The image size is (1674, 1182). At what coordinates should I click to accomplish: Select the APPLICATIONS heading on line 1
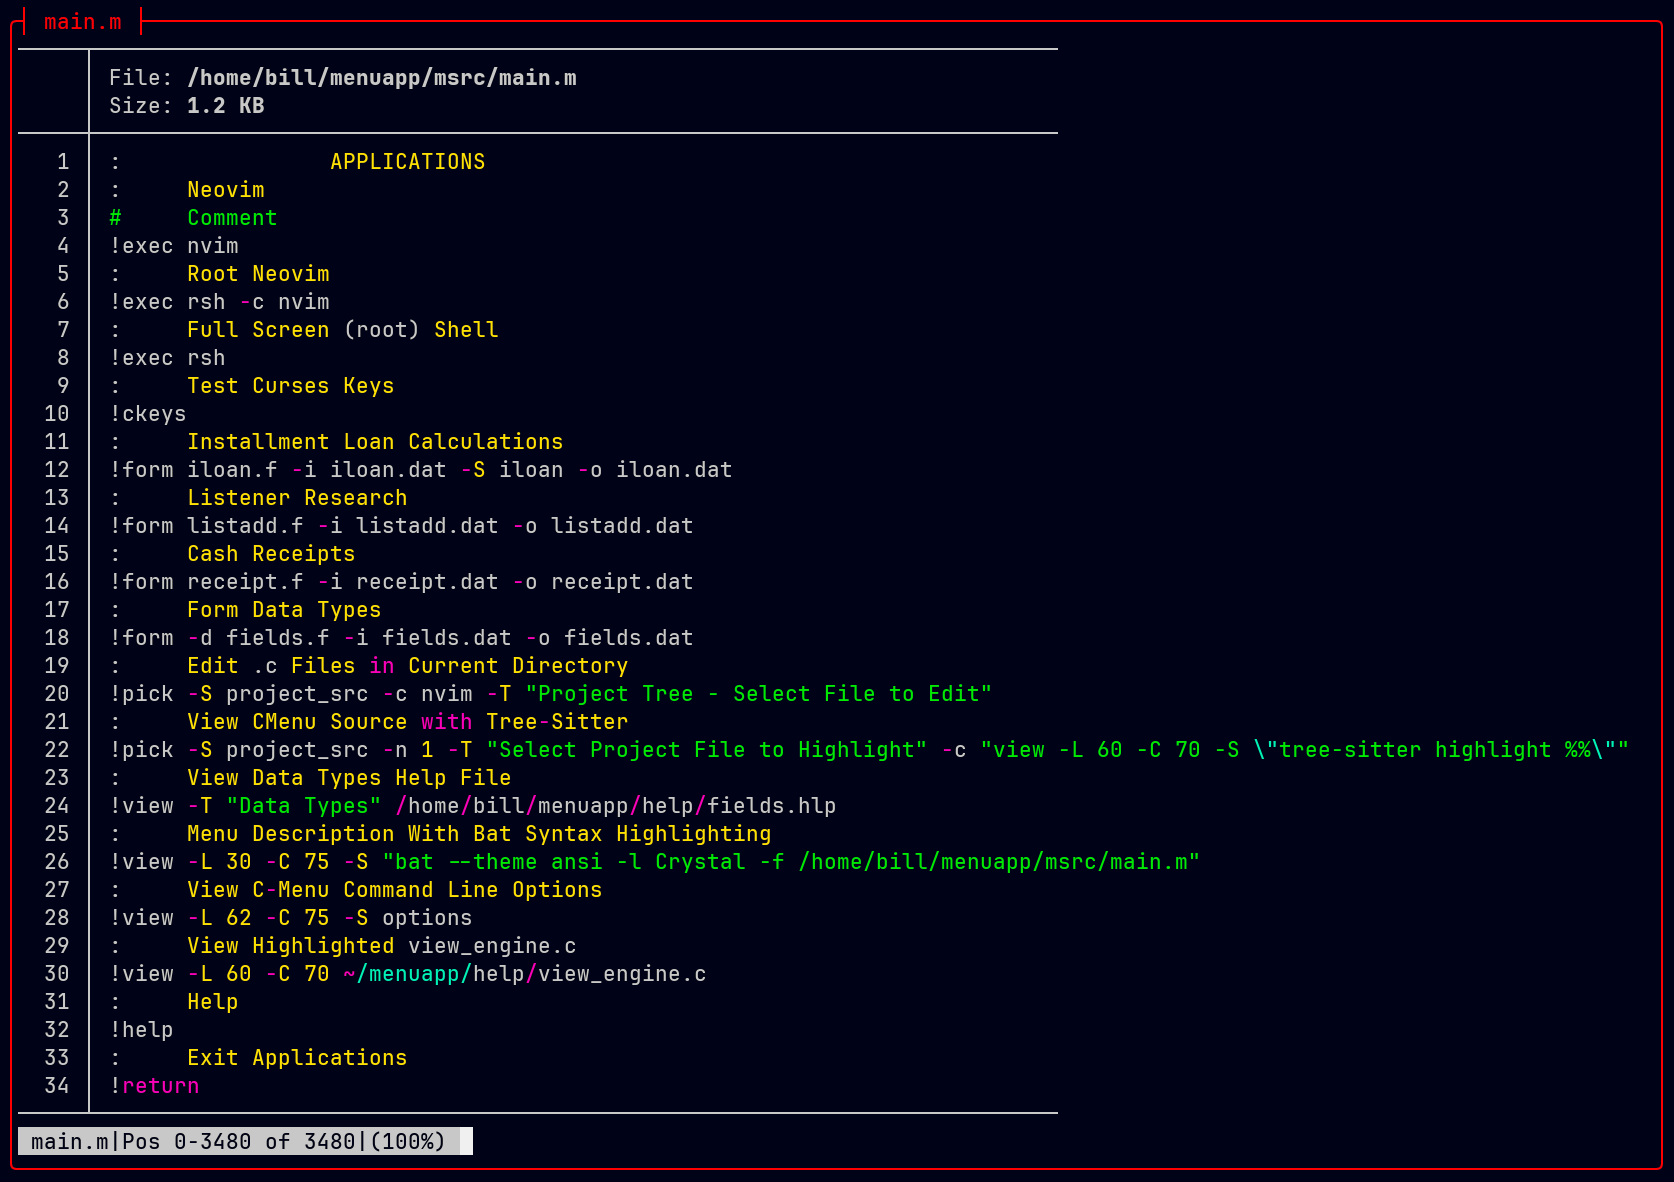point(407,162)
